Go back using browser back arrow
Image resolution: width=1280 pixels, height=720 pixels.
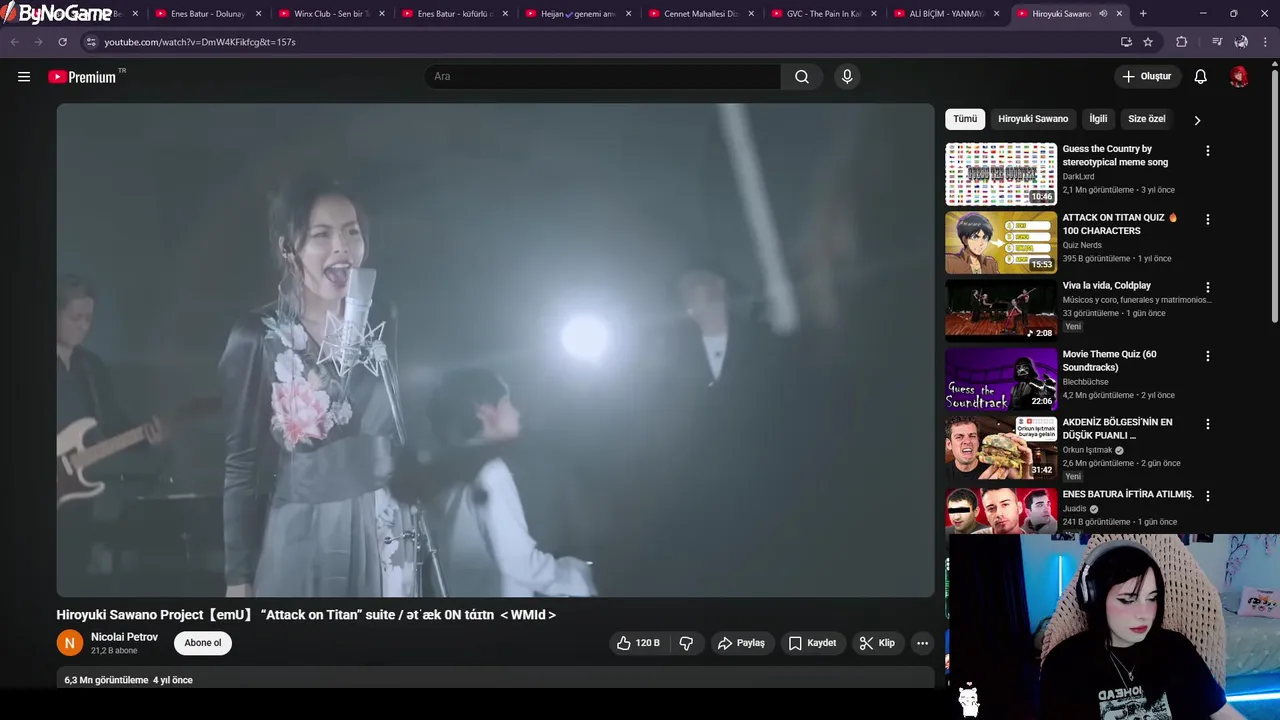point(14,42)
